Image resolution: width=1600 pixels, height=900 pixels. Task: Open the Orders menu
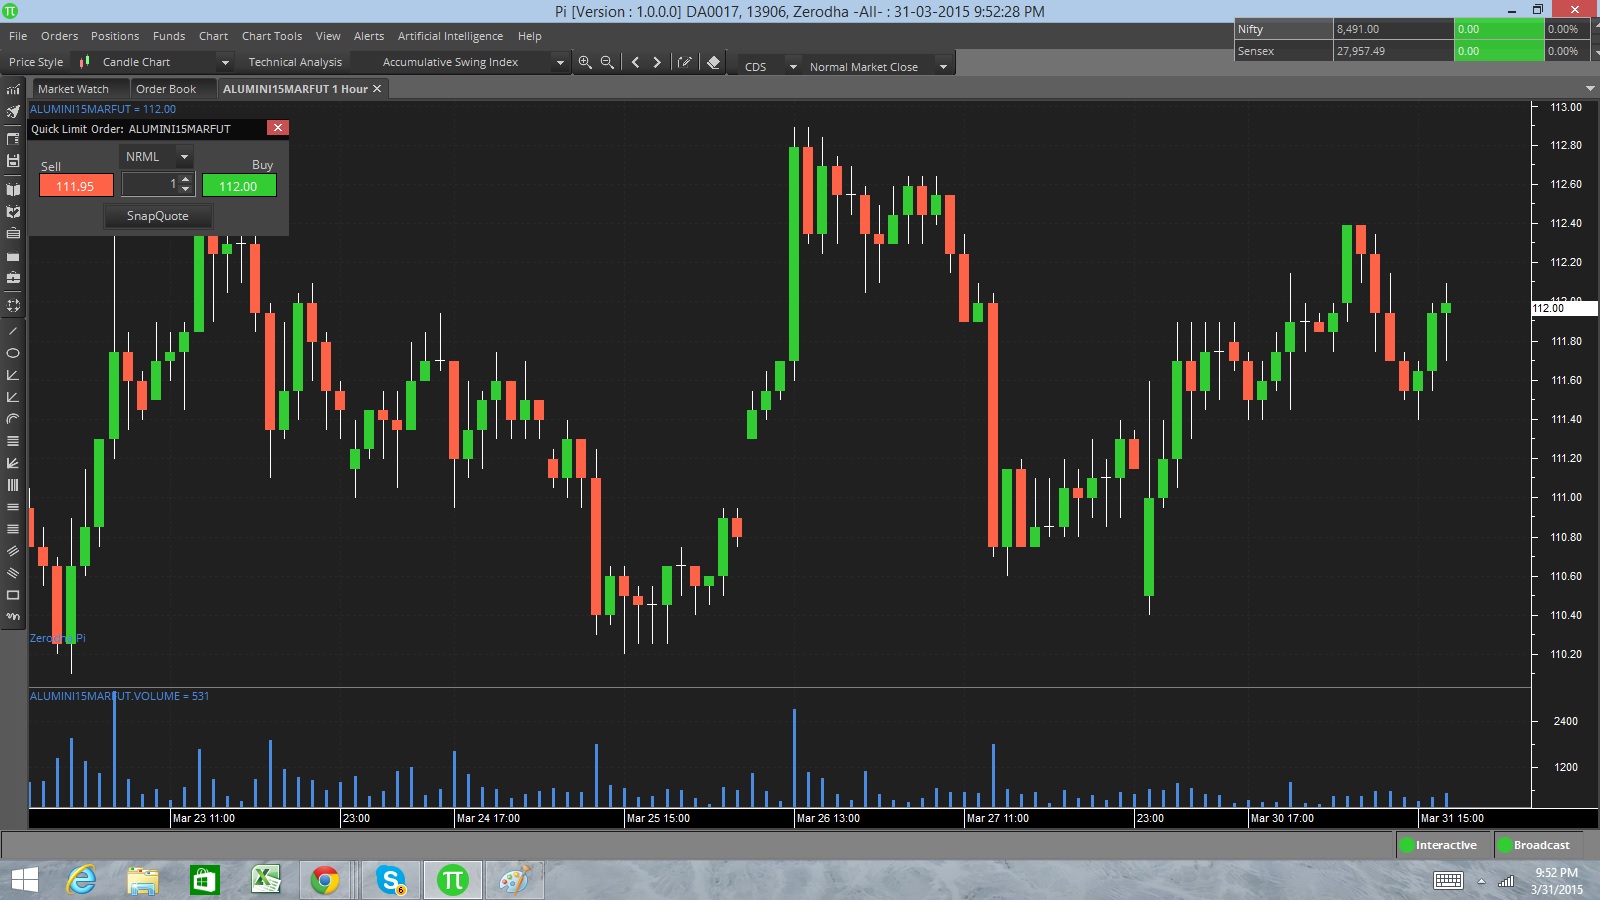point(59,36)
